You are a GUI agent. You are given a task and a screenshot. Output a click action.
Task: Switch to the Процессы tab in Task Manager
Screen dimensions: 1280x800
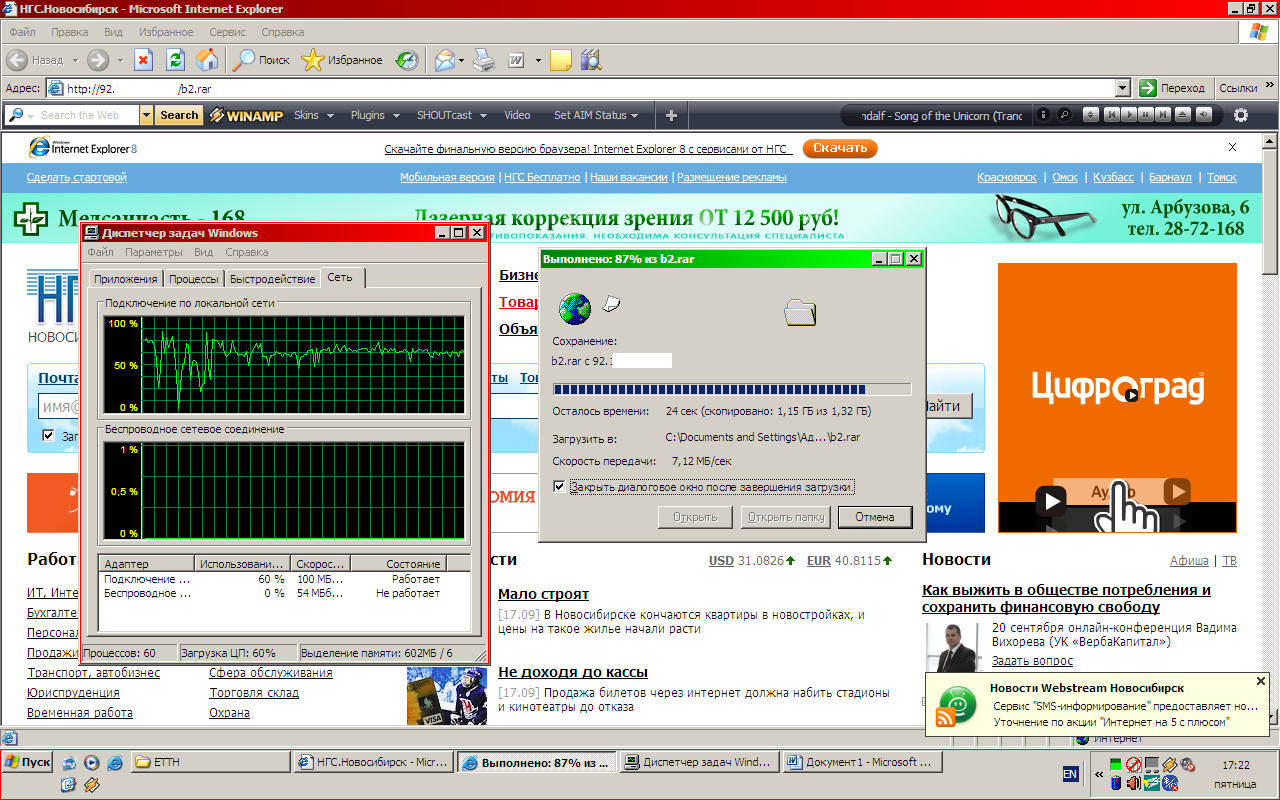[x=194, y=279]
